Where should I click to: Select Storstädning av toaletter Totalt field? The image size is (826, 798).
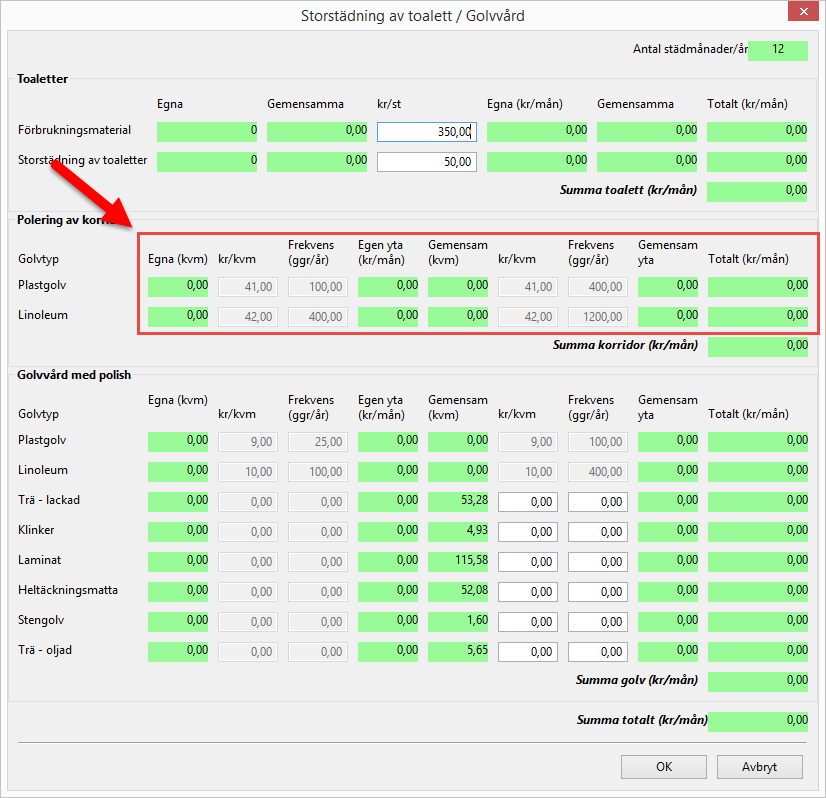click(x=757, y=162)
